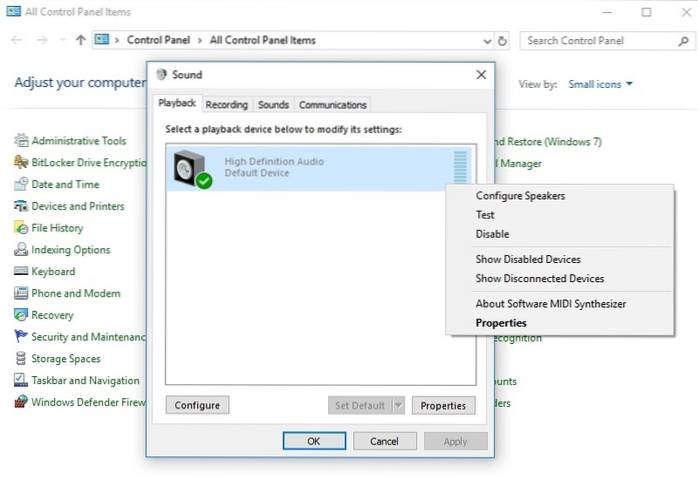This screenshot has height=479, width=698.
Task: Click the Storage Spaces icon
Action: tap(21, 358)
